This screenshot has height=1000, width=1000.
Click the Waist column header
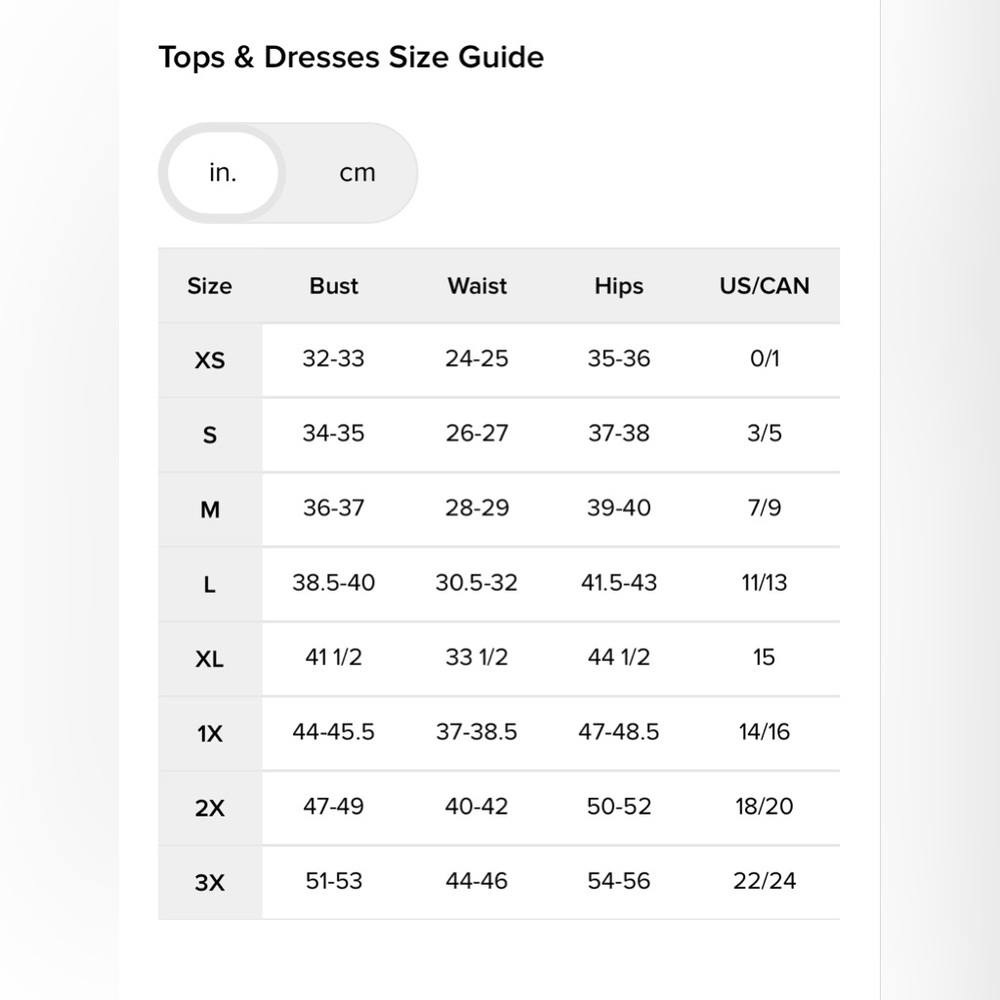477,286
